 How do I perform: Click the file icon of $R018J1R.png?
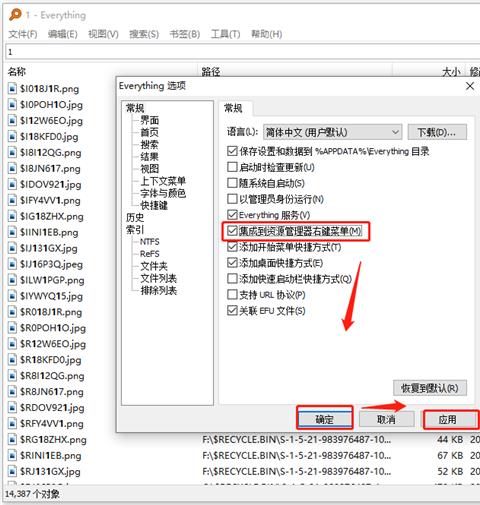pyautogui.click(x=12, y=312)
